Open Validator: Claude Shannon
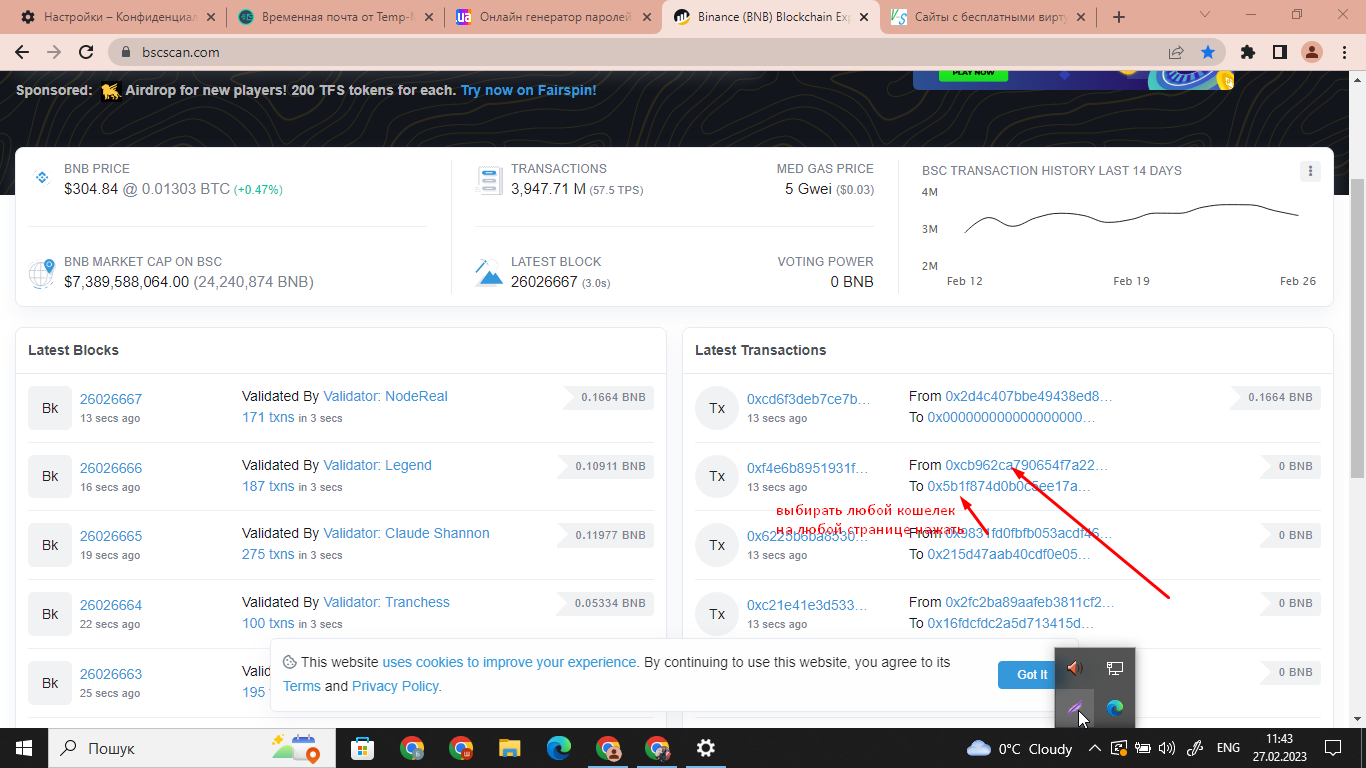This screenshot has width=1366, height=768. pos(406,533)
